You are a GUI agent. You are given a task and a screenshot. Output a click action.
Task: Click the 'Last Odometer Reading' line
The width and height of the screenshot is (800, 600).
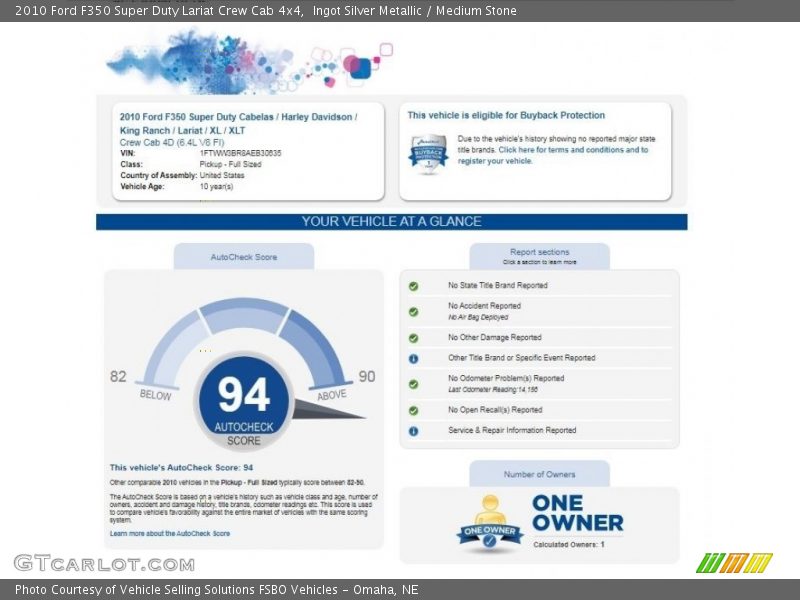point(493,390)
